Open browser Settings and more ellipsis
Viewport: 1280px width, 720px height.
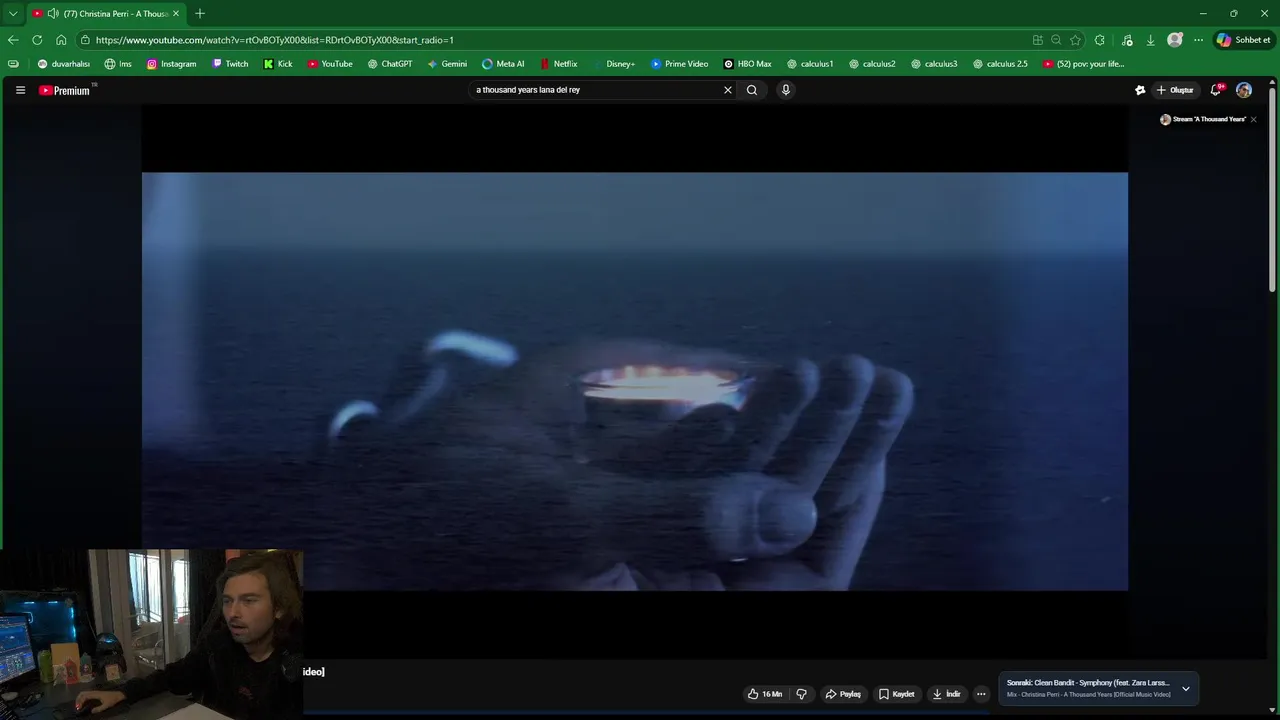tap(1198, 40)
